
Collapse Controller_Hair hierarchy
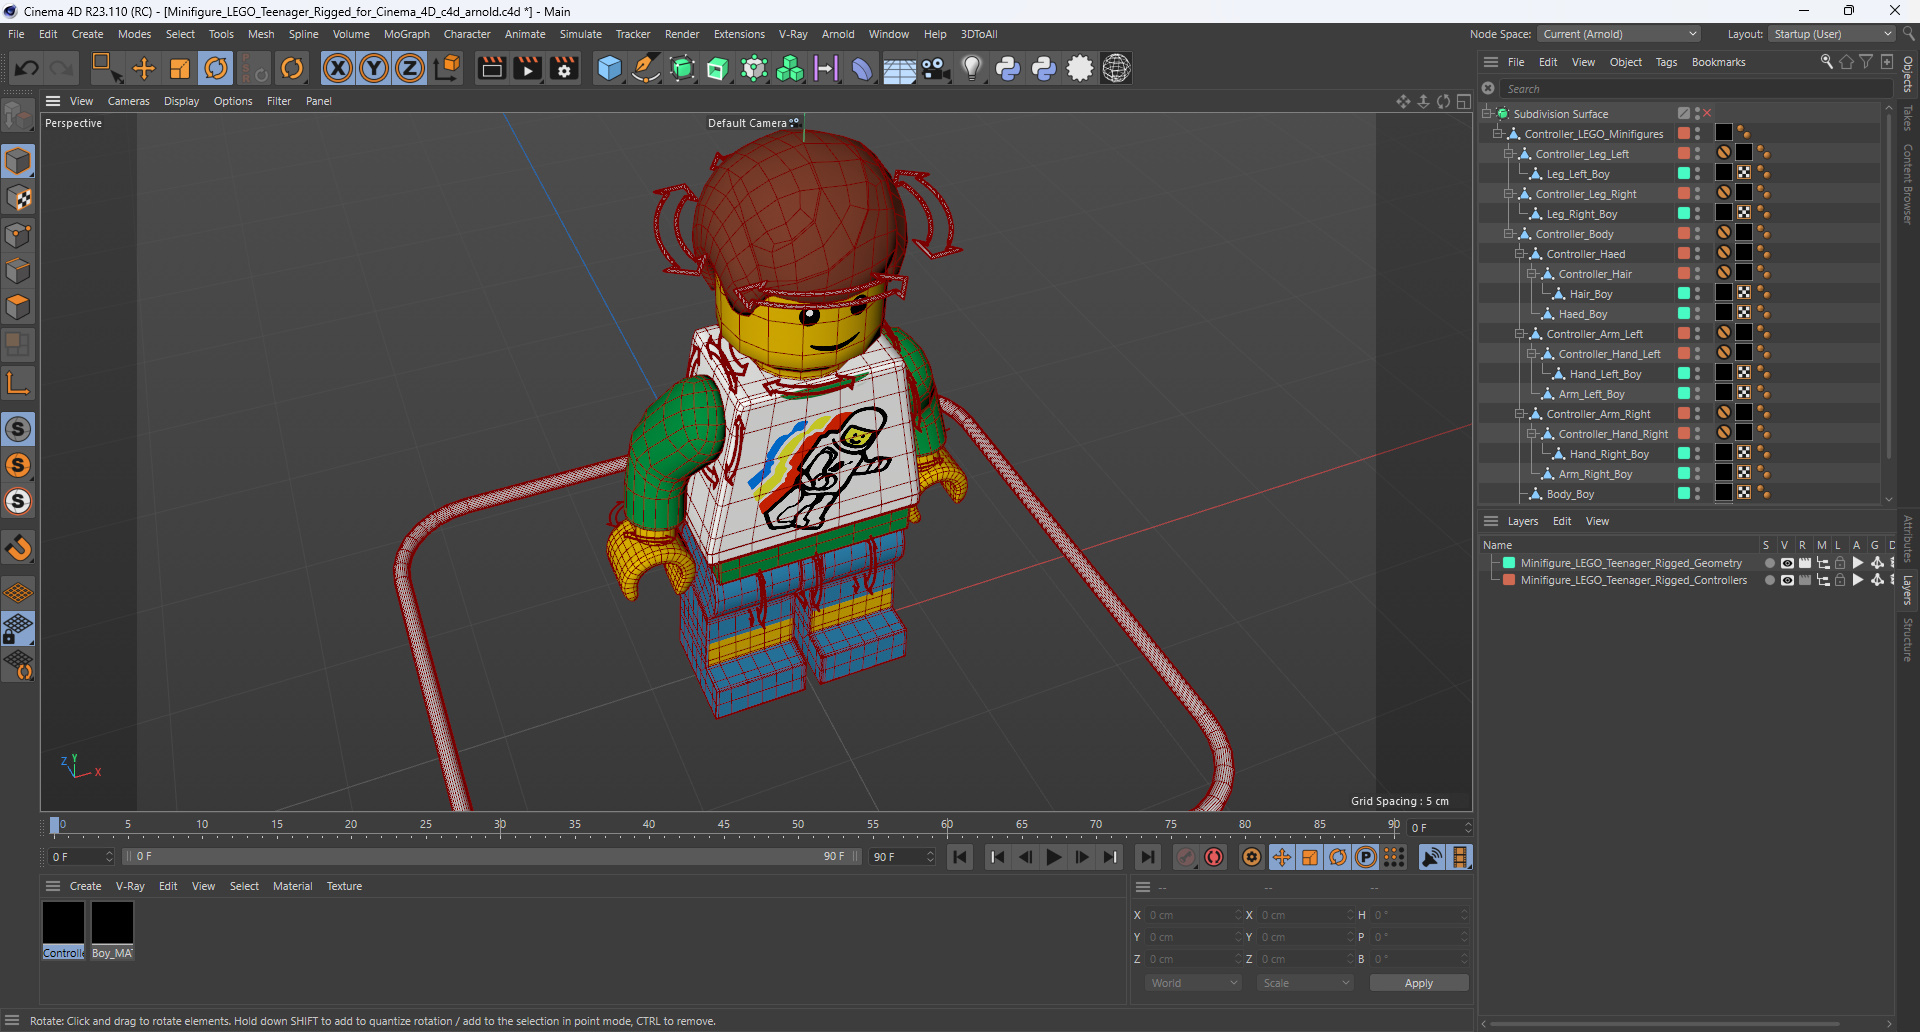[x=1531, y=274]
